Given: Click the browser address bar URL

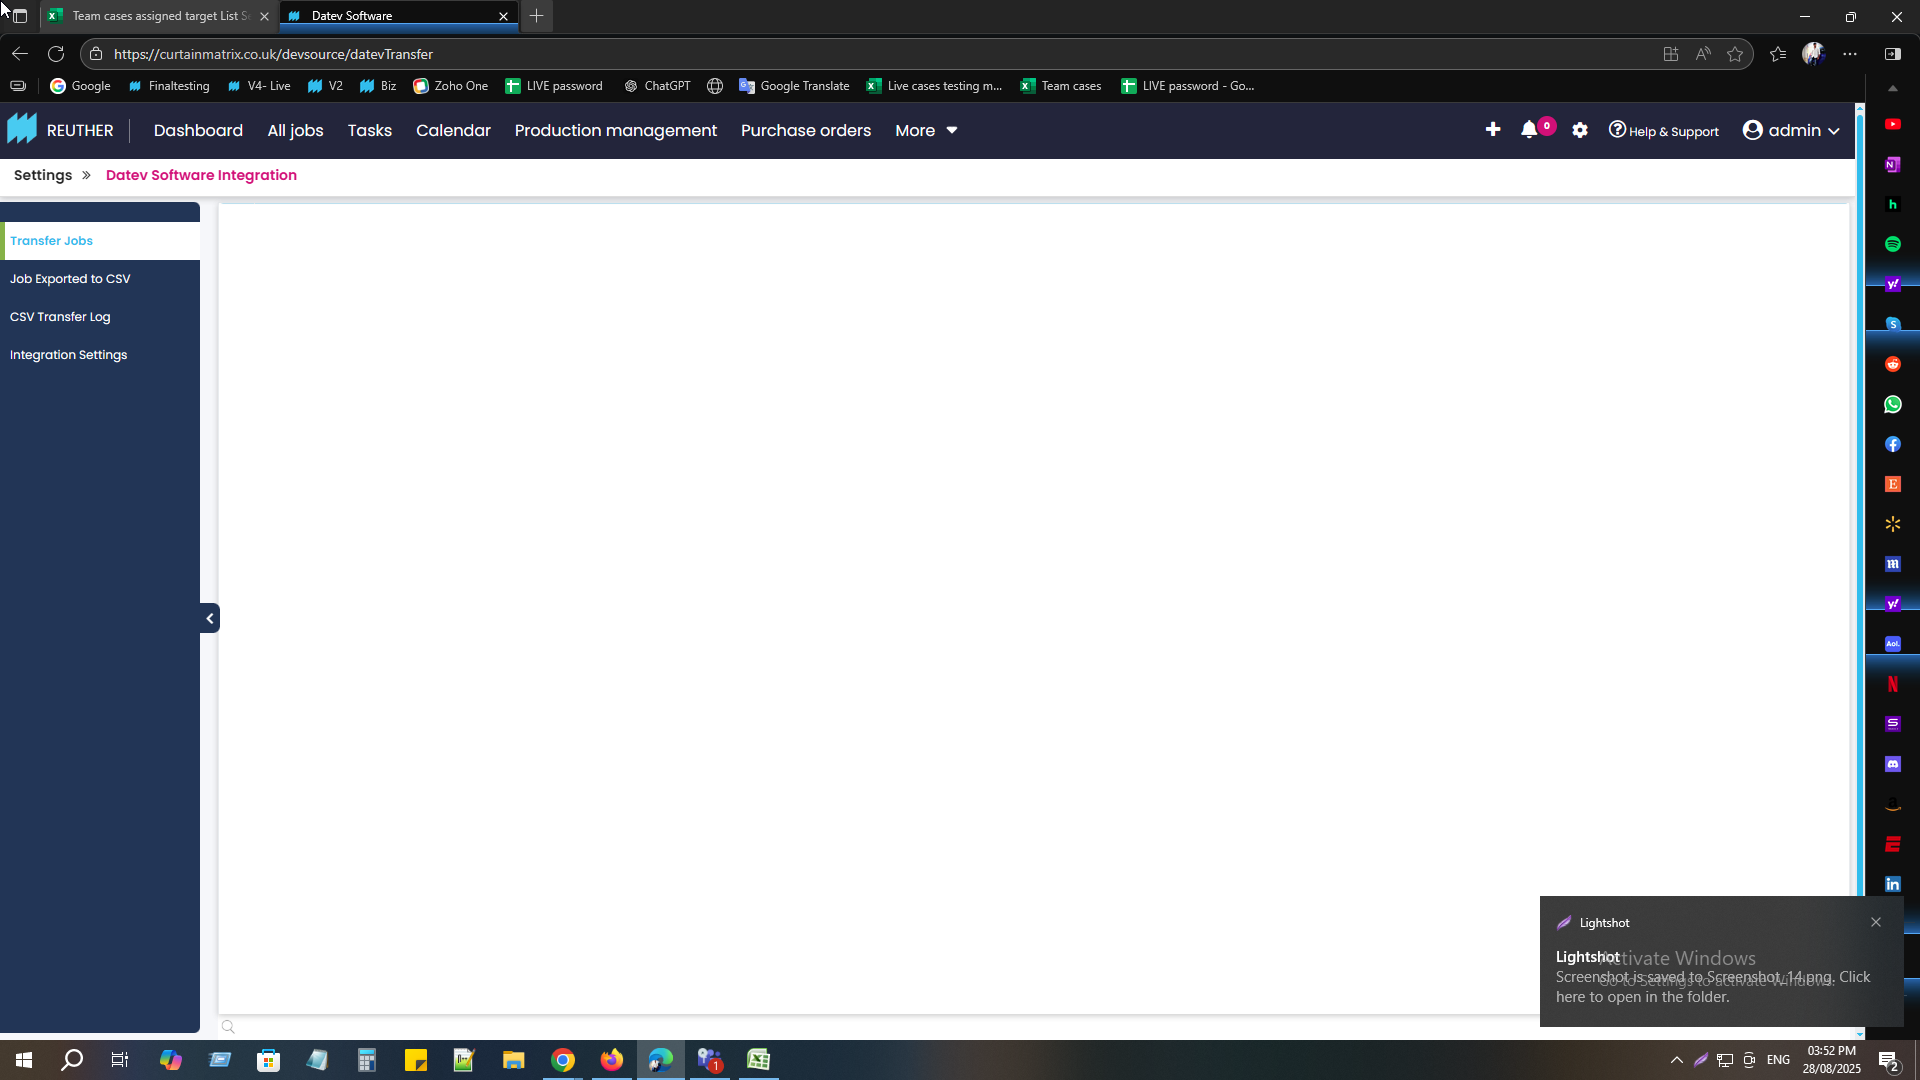Looking at the screenshot, I should coord(273,54).
